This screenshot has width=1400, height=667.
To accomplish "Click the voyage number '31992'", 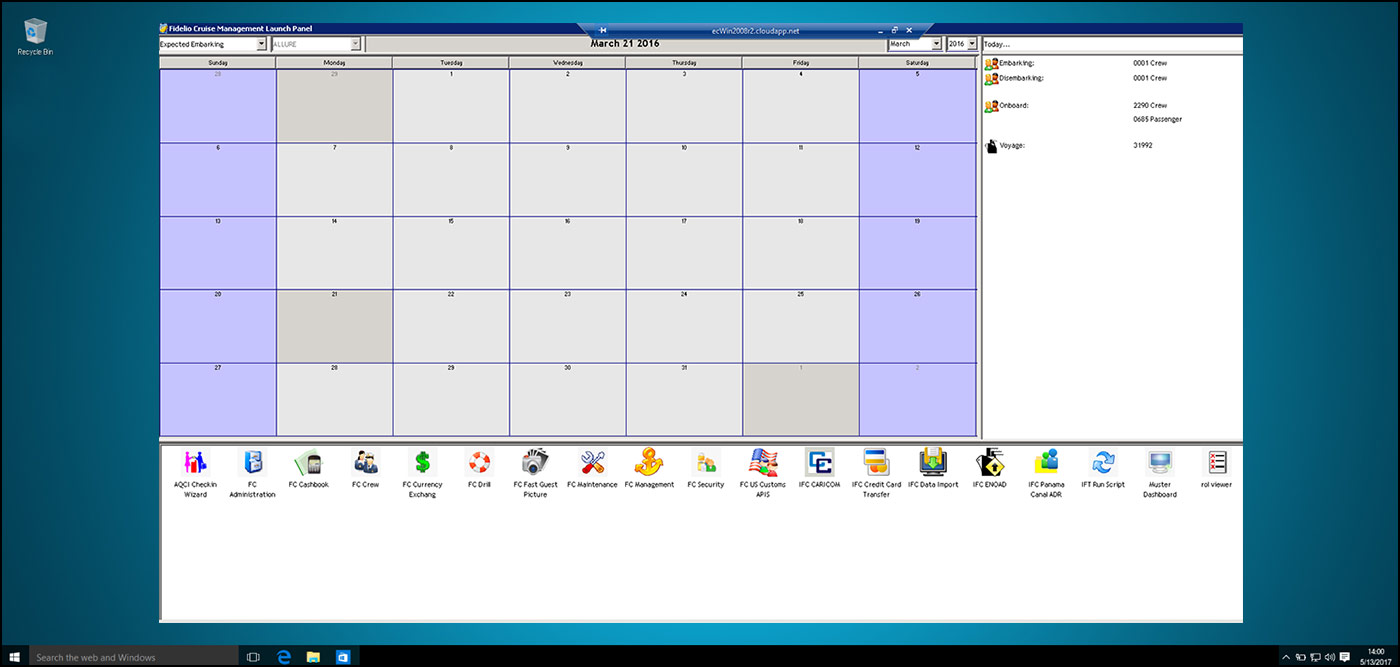I will click(1143, 146).
